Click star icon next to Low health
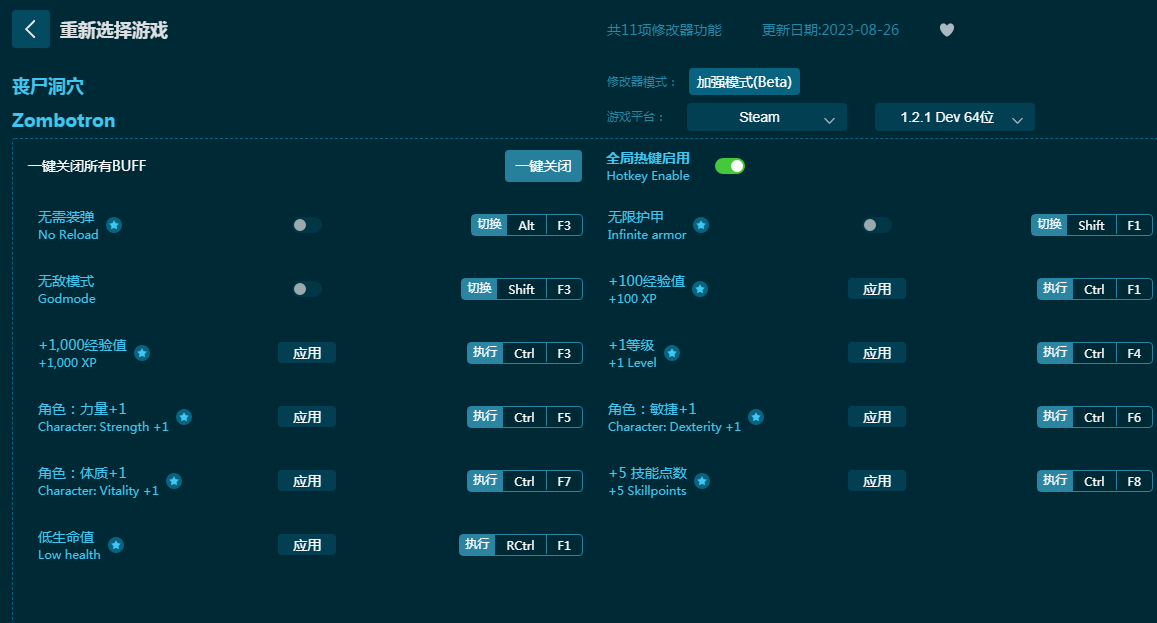This screenshot has width=1157, height=623. pos(116,545)
